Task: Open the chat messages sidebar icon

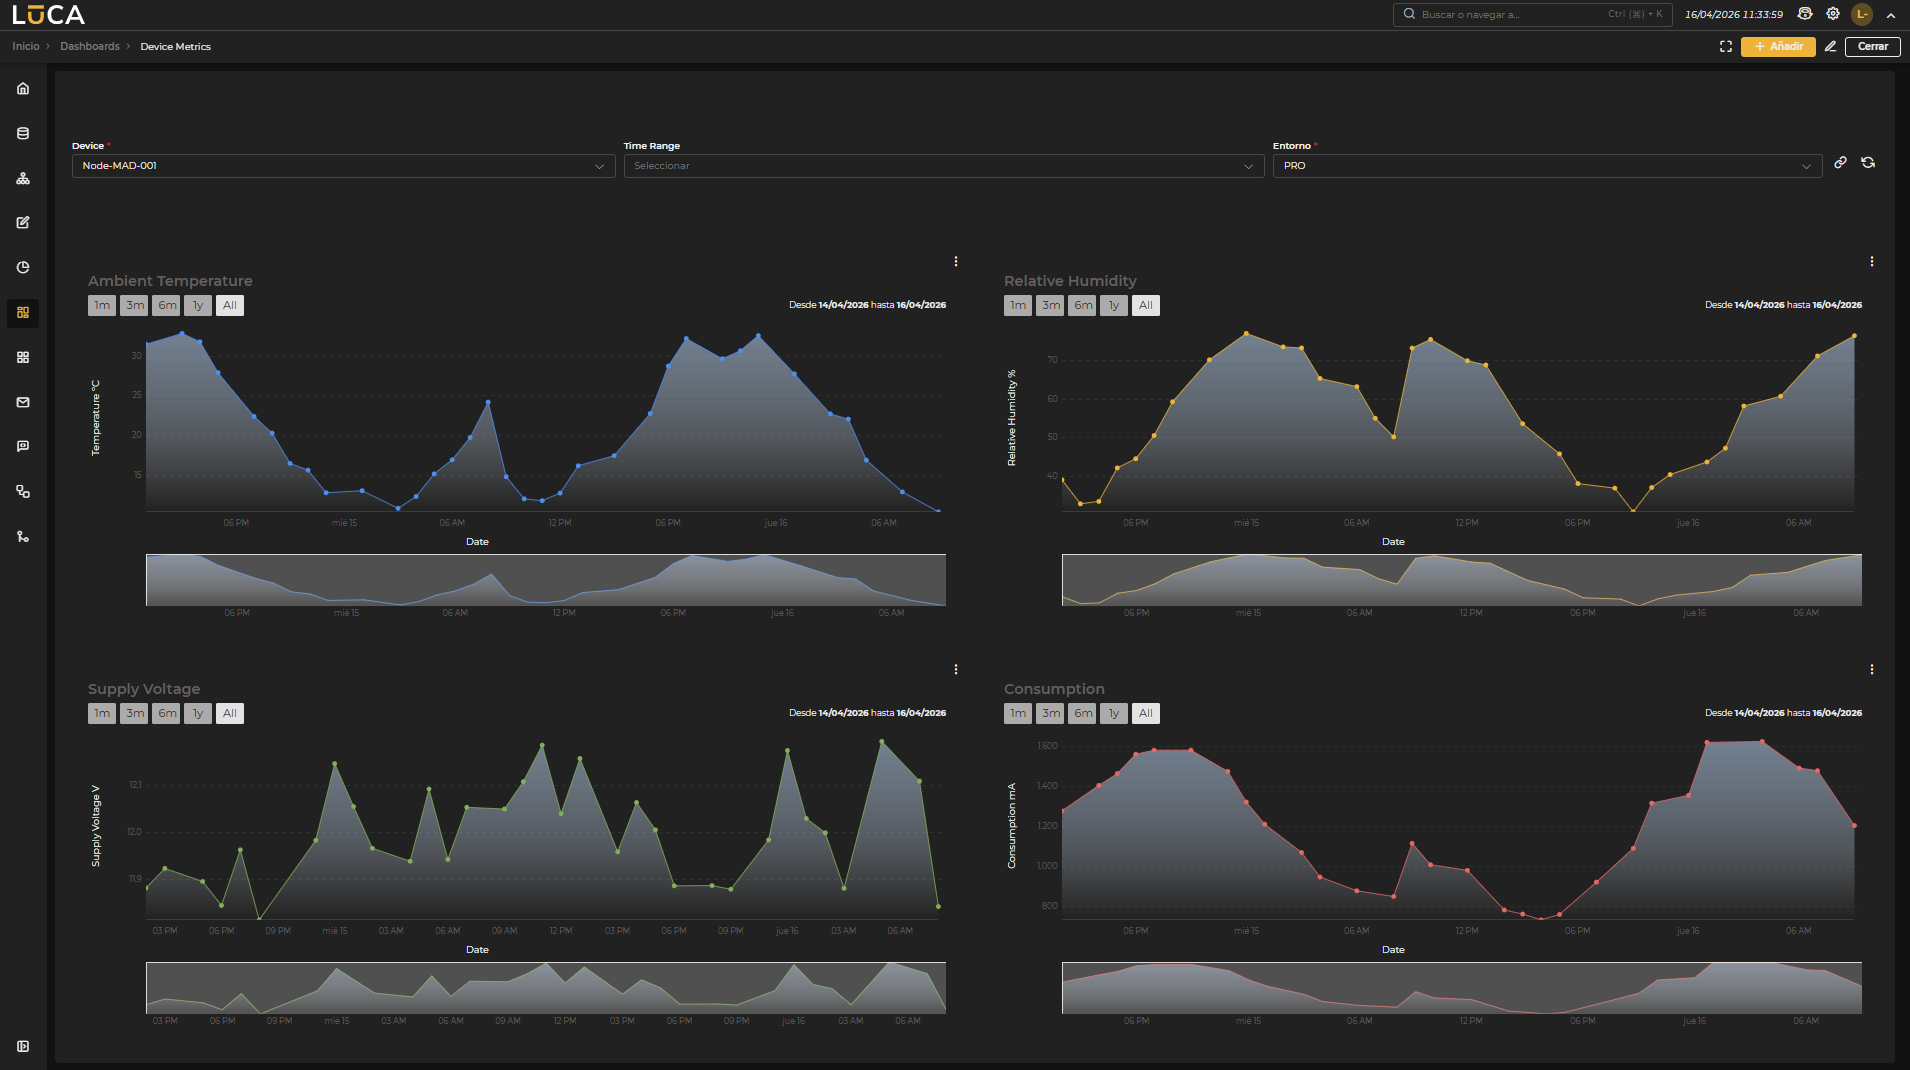Action: click(x=23, y=446)
